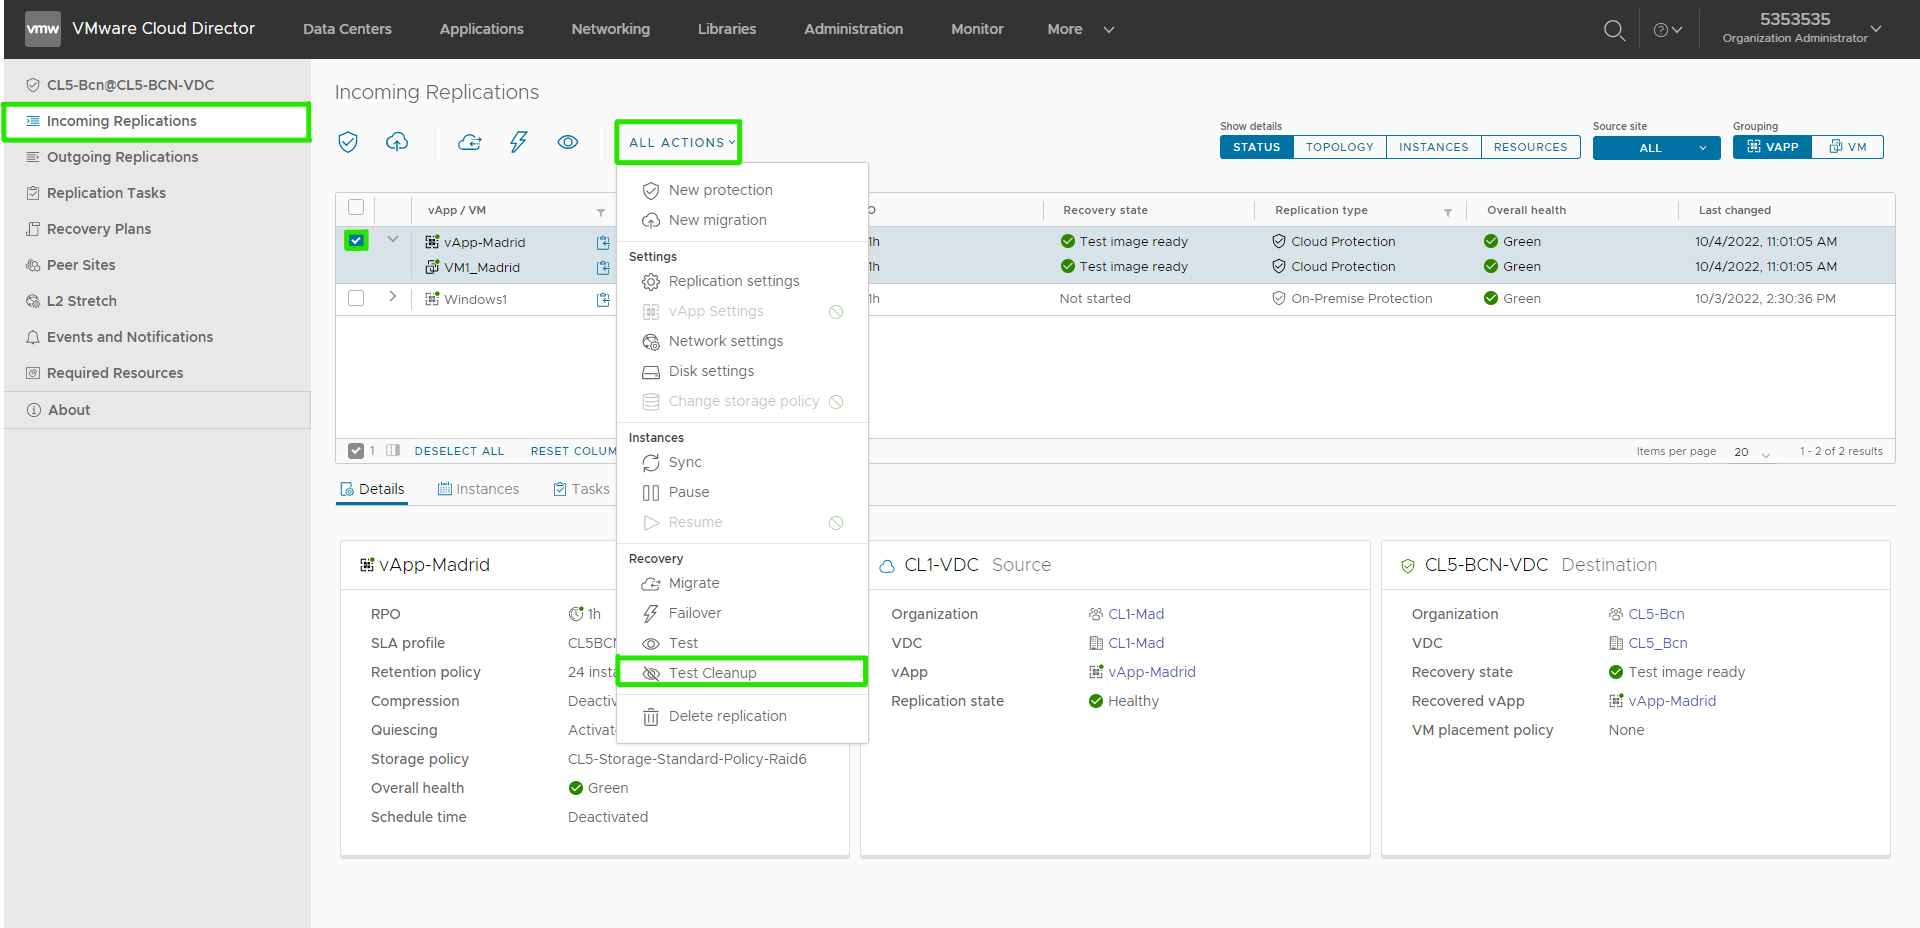
Task: Click the vmw logo
Action: point(42,29)
